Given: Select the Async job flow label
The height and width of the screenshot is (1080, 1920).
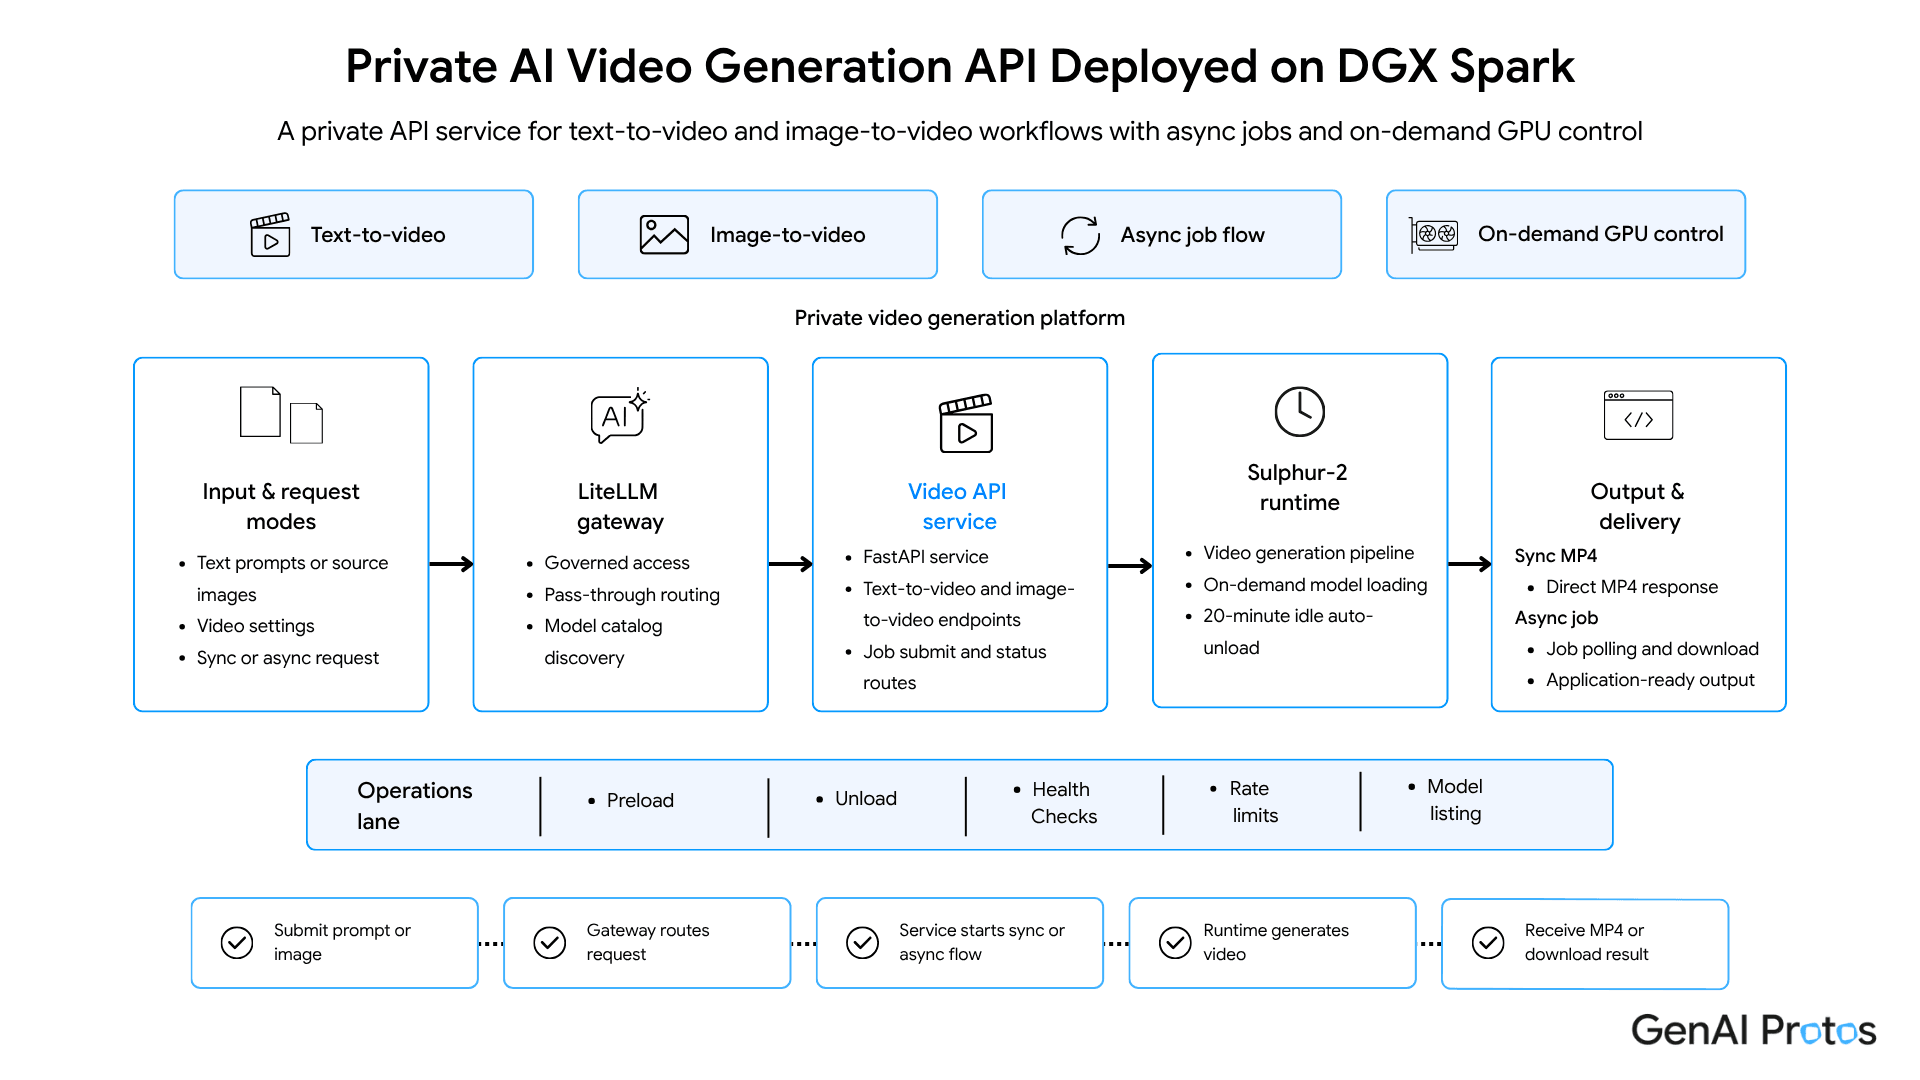Looking at the screenshot, I should point(1192,235).
